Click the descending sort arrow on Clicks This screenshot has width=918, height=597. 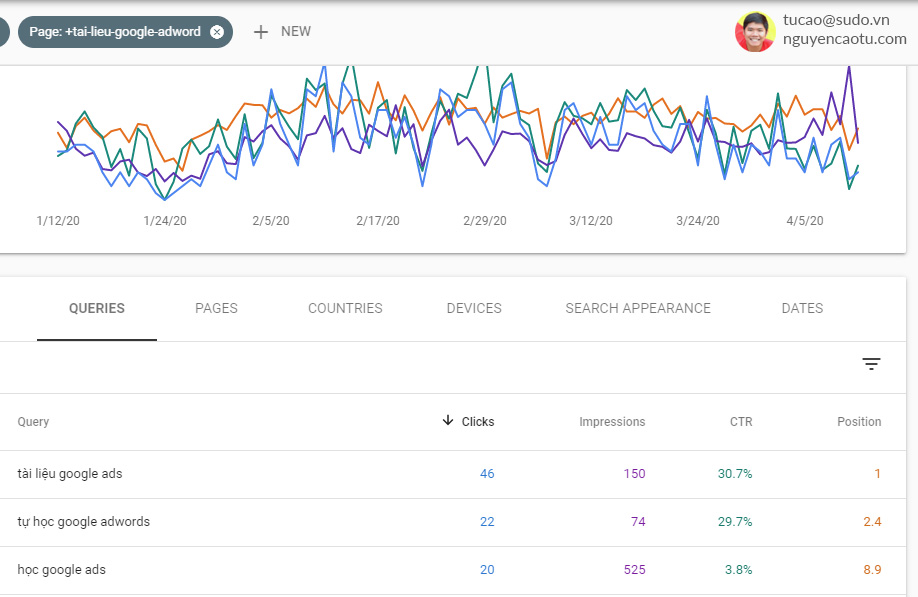tap(447, 421)
